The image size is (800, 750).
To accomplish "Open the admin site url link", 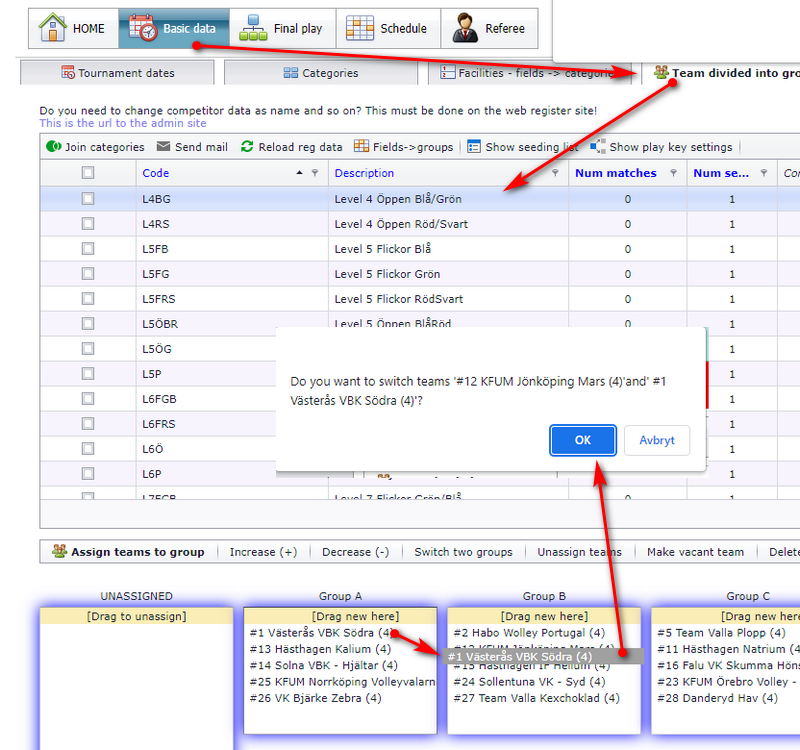I will pos(123,123).
